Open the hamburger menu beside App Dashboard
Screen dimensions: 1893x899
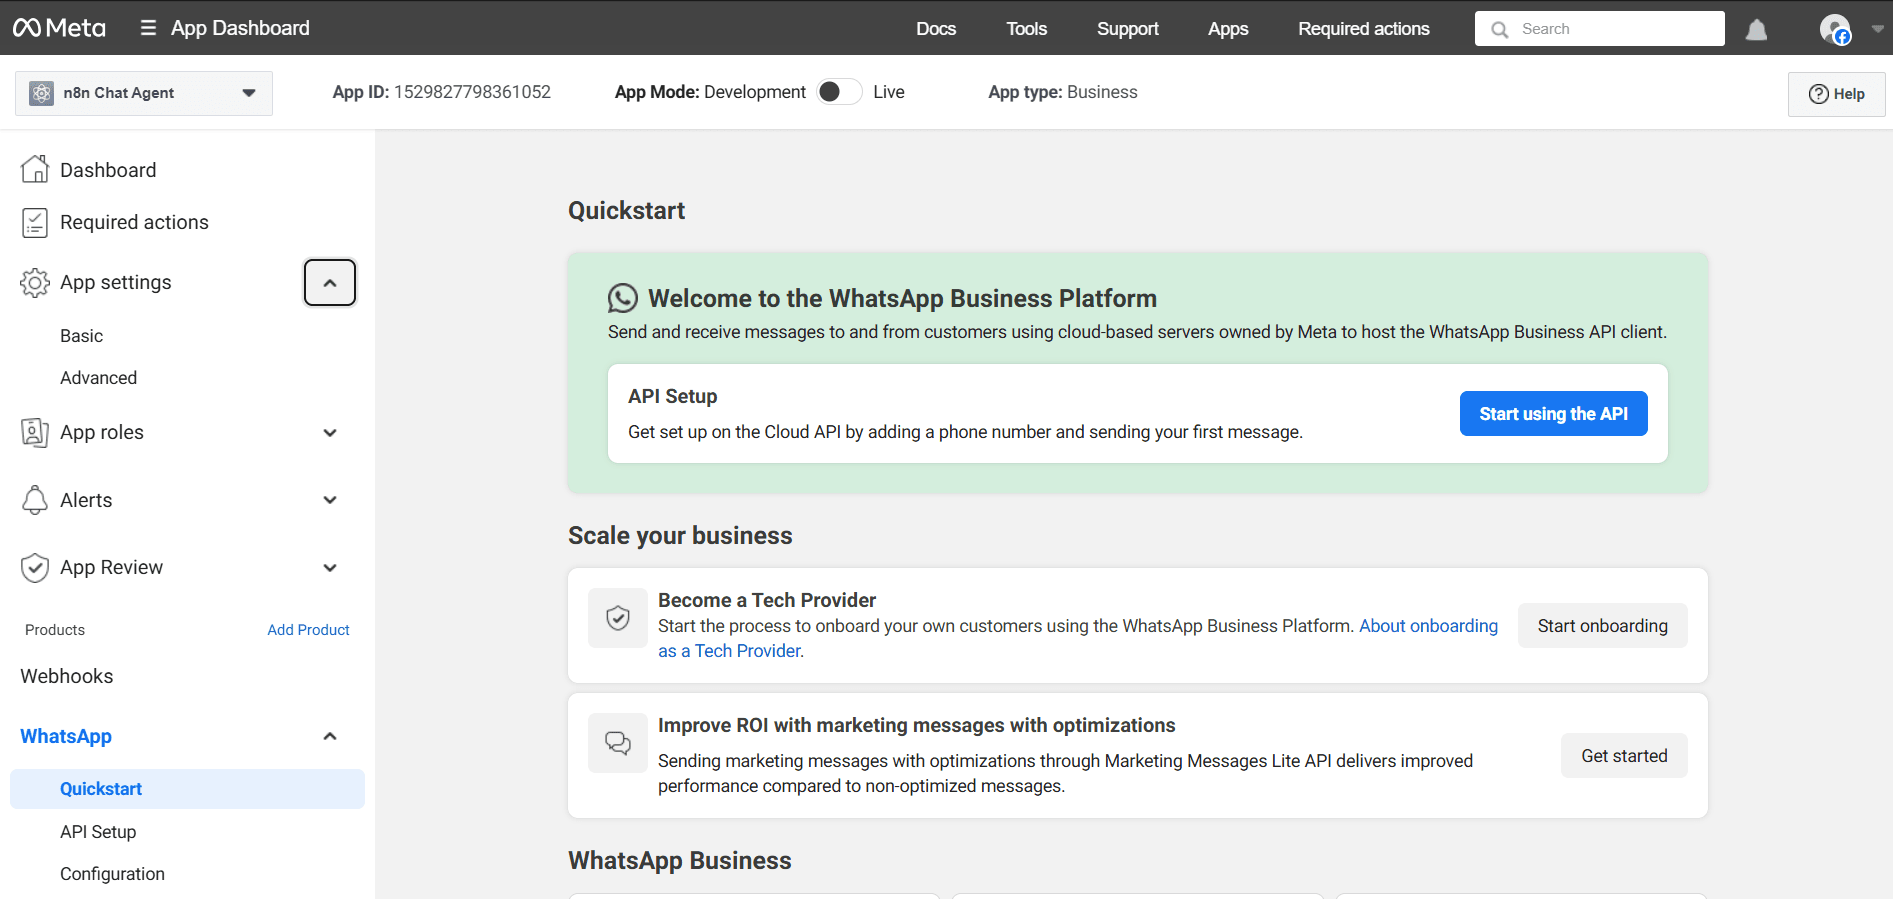(x=148, y=28)
